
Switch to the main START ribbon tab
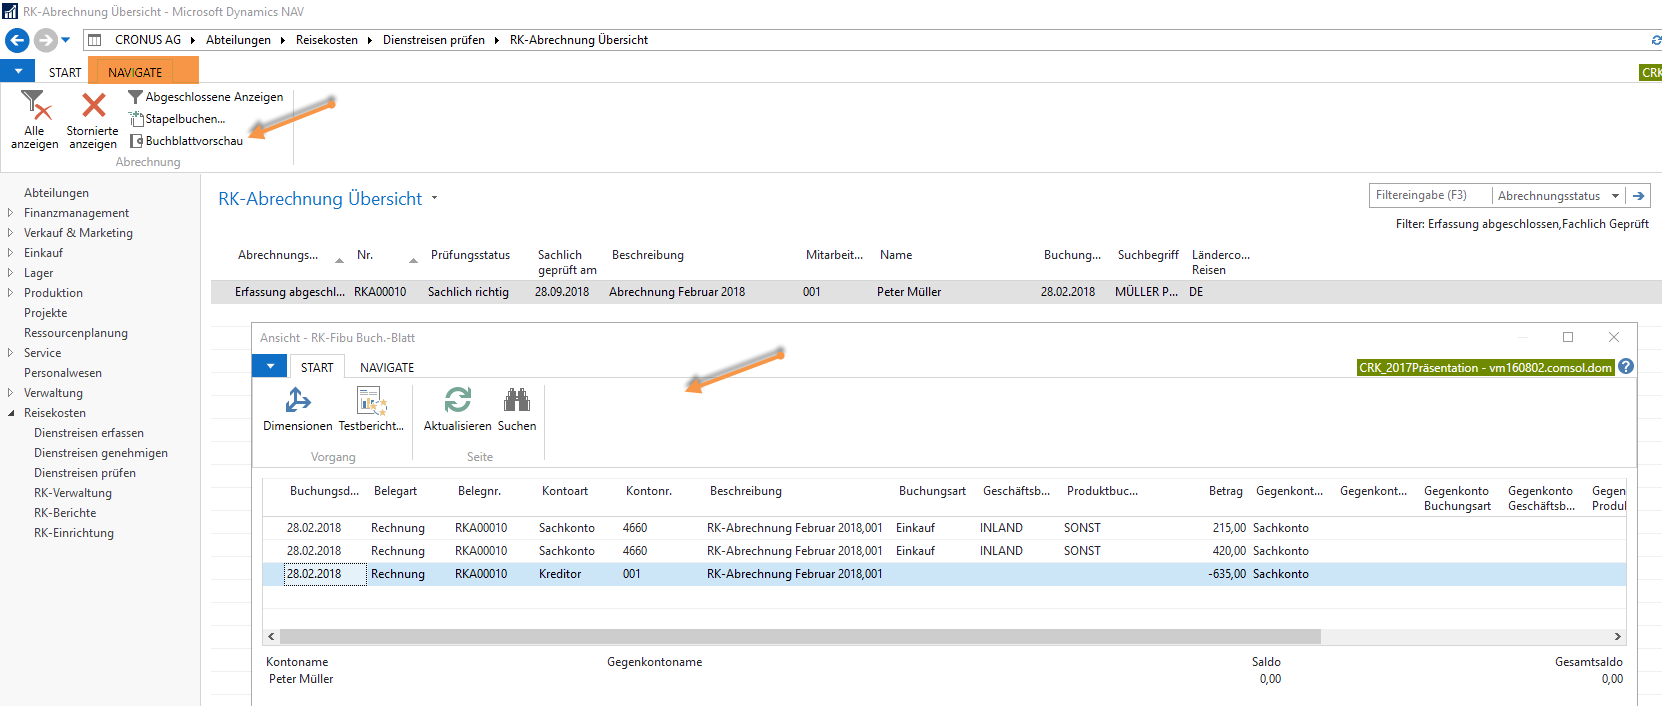(65, 72)
